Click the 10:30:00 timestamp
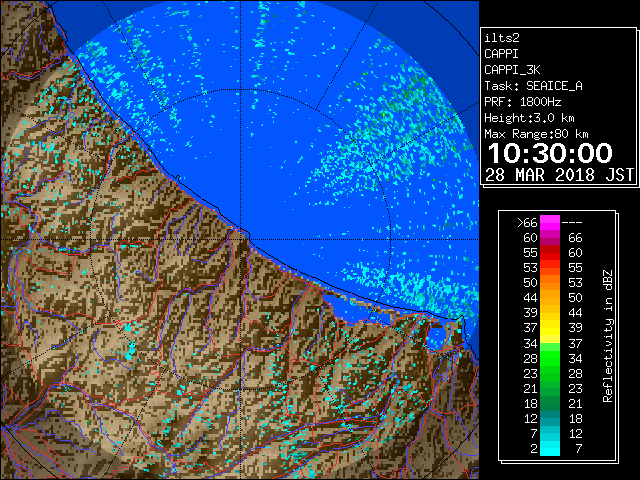Viewport: 640px width, 480px height. click(x=550, y=153)
